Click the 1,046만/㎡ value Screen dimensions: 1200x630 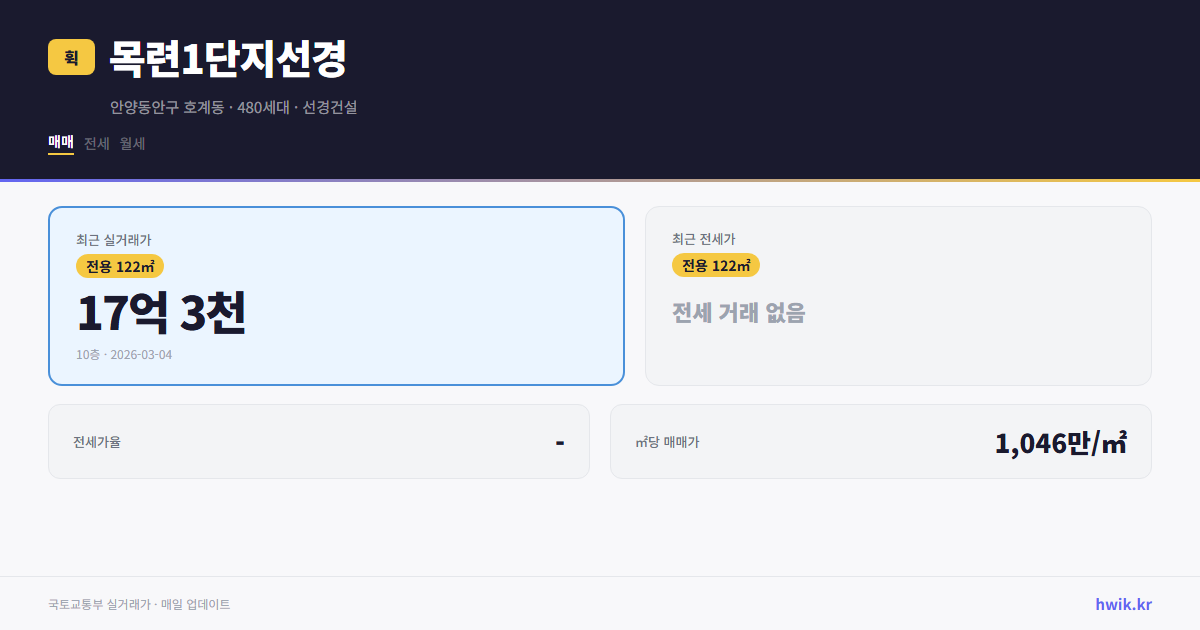pos(1062,440)
